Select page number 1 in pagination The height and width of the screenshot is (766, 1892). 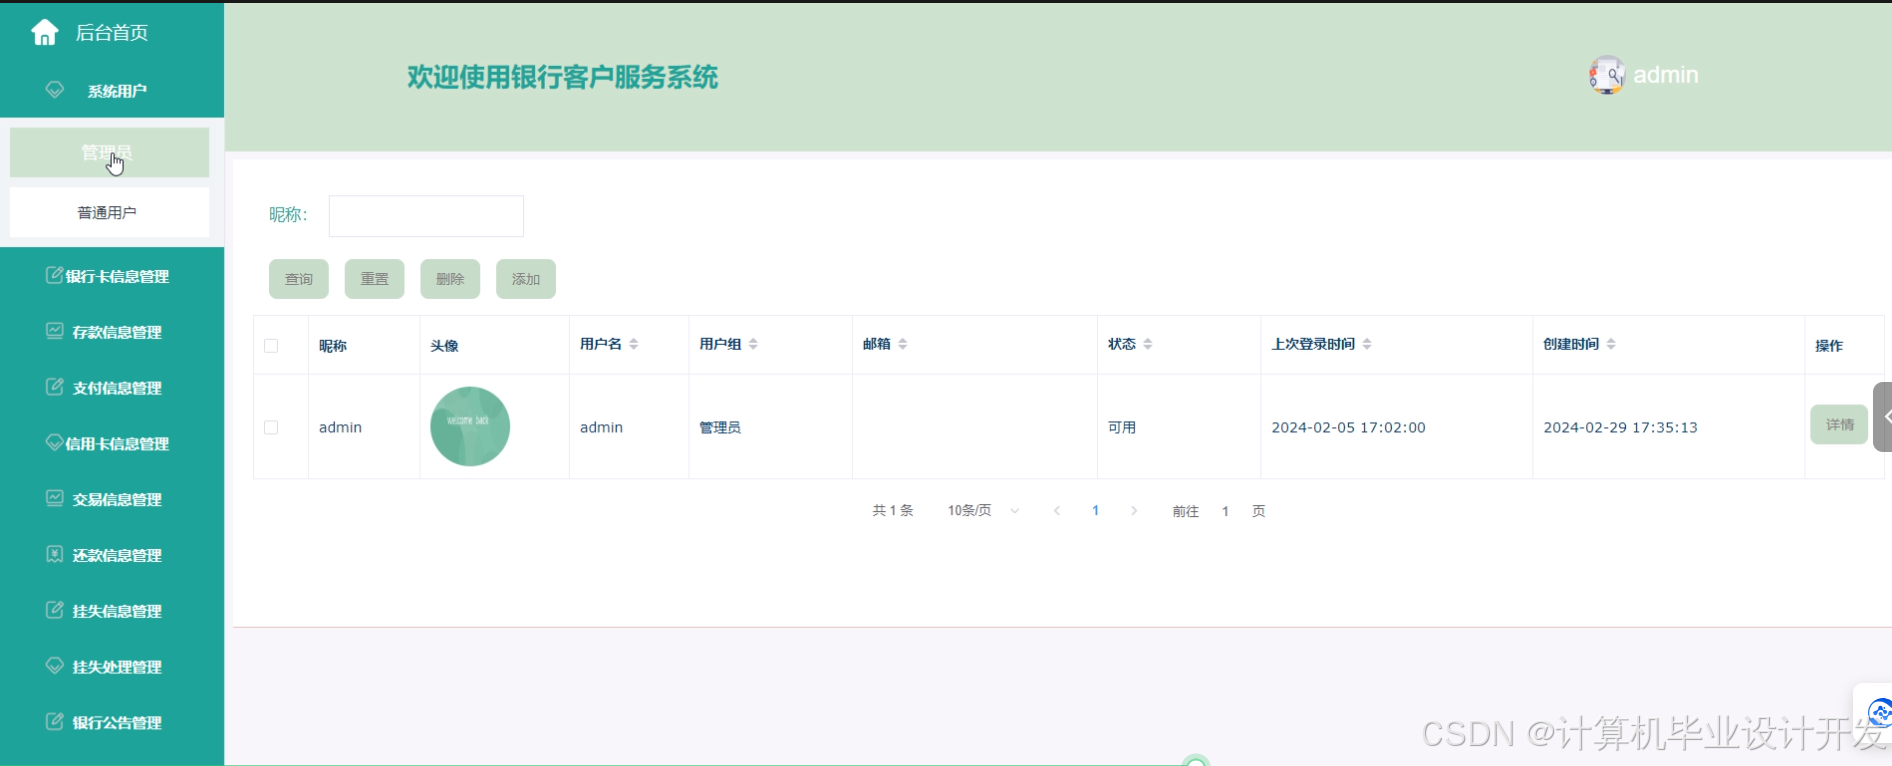[x=1095, y=511]
